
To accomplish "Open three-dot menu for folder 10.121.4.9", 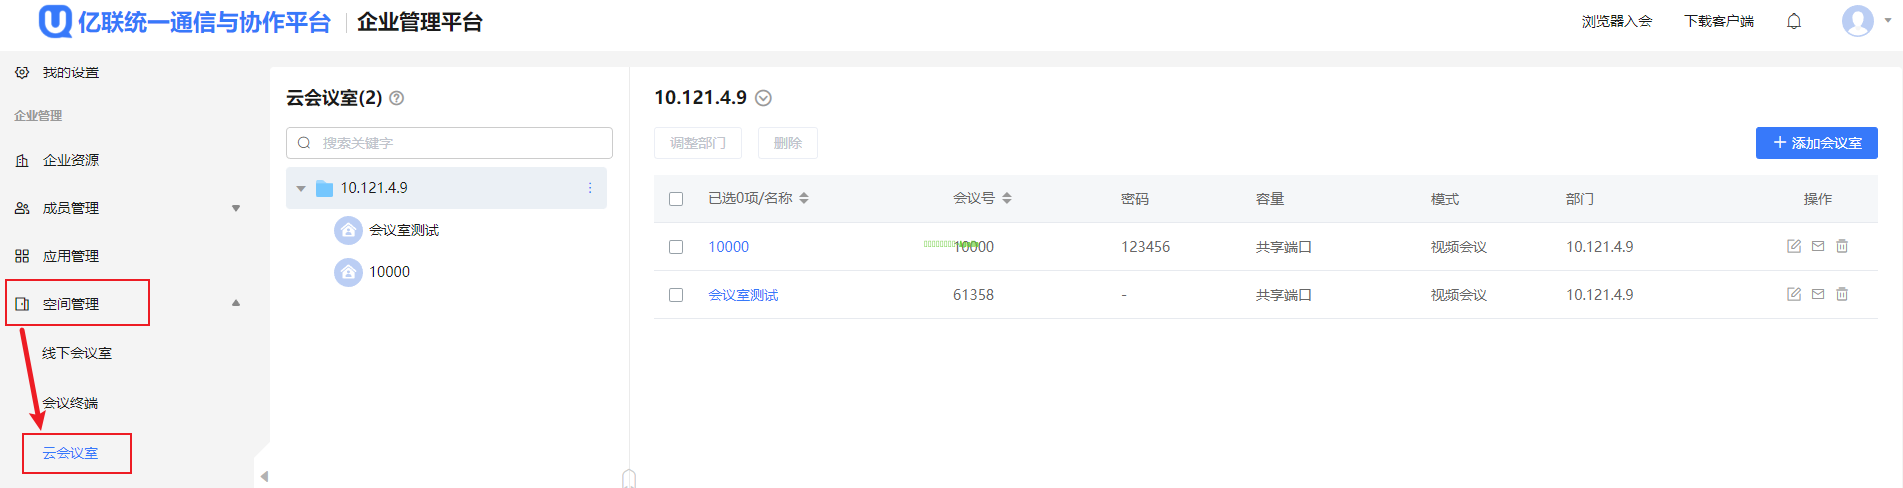I will (590, 188).
